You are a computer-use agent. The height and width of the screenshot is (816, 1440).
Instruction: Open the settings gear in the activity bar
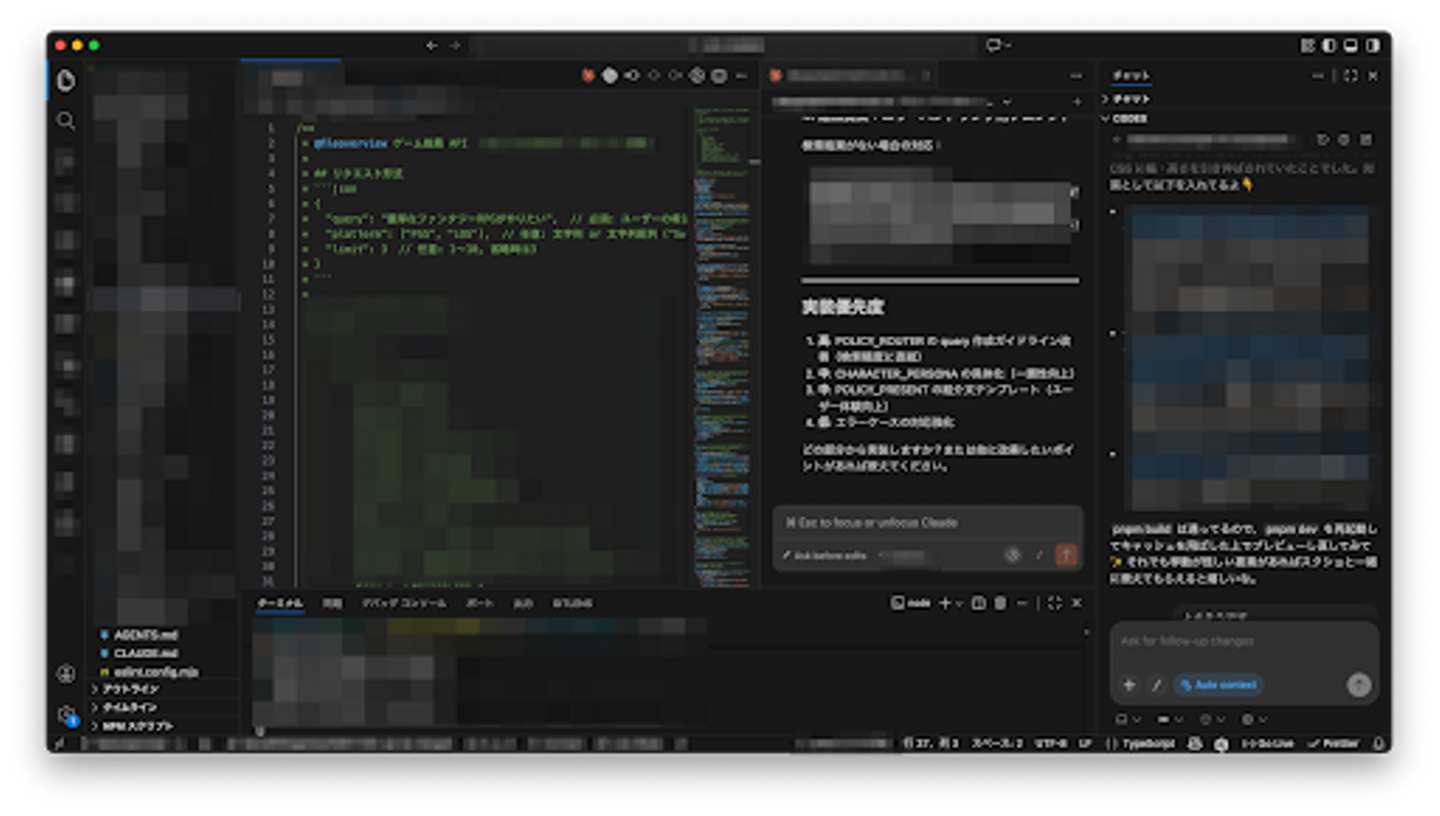(x=66, y=714)
